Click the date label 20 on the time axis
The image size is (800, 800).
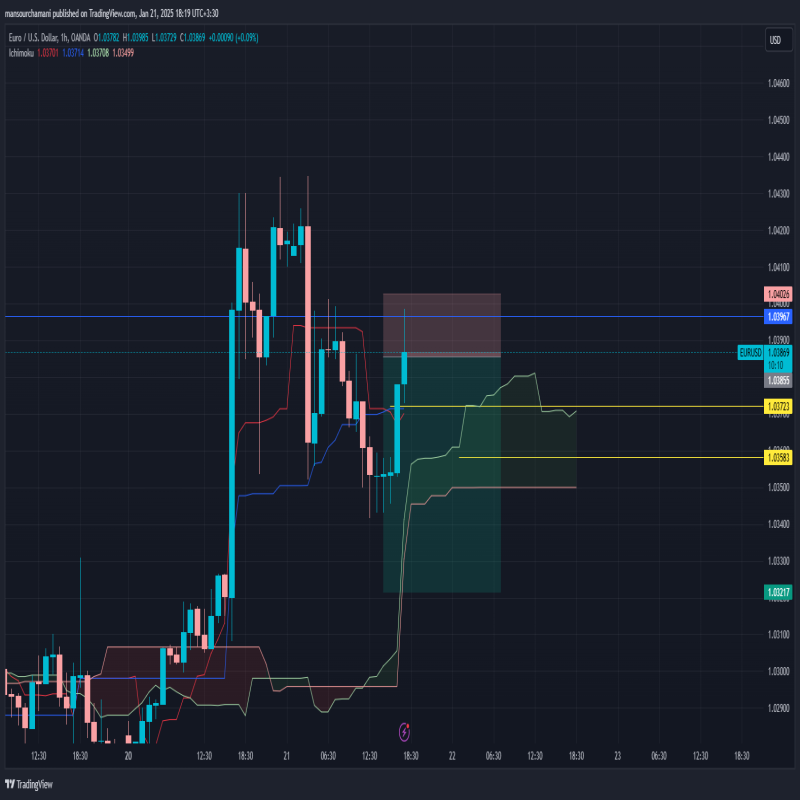point(129,756)
